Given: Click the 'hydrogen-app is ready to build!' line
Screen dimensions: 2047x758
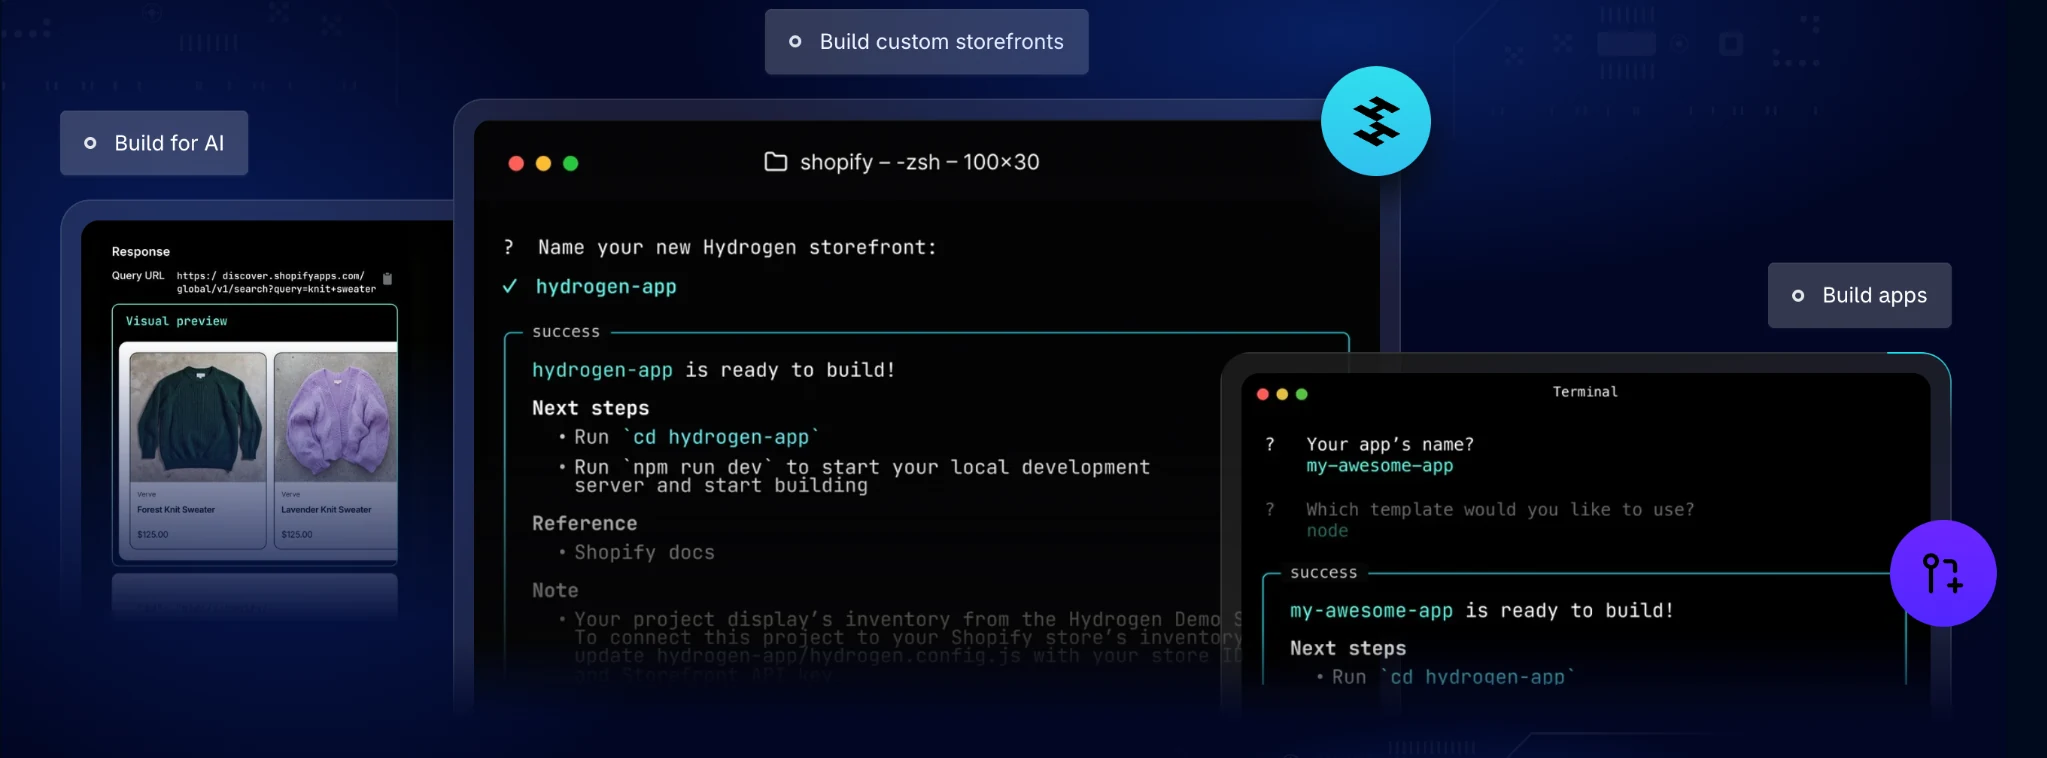Looking at the screenshot, I should 713,370.
